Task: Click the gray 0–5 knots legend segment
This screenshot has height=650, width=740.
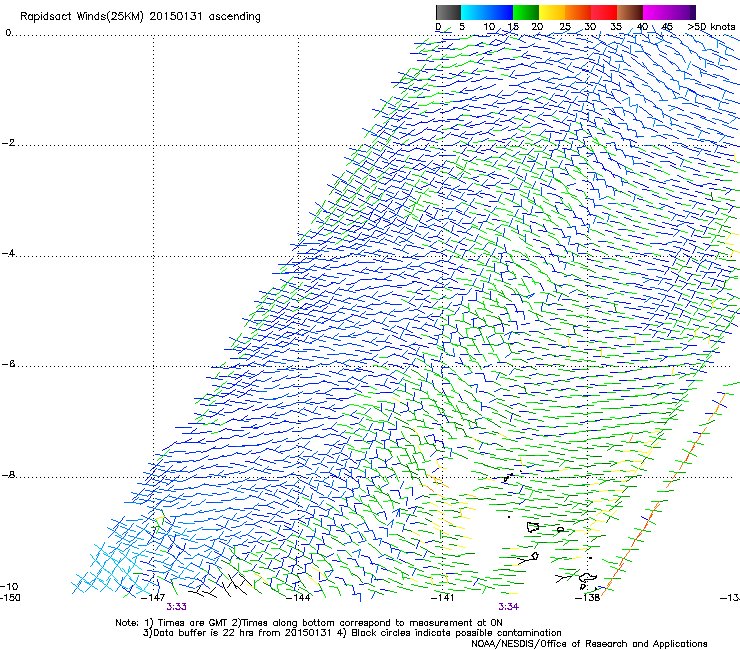Action: click(448, 12)
